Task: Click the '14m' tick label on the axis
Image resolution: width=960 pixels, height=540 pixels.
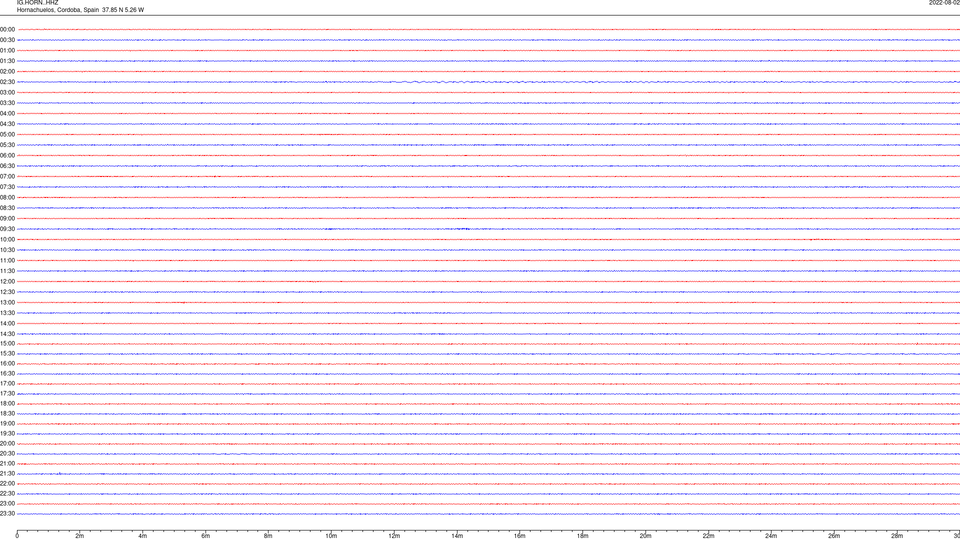Action: coord(457,536)
